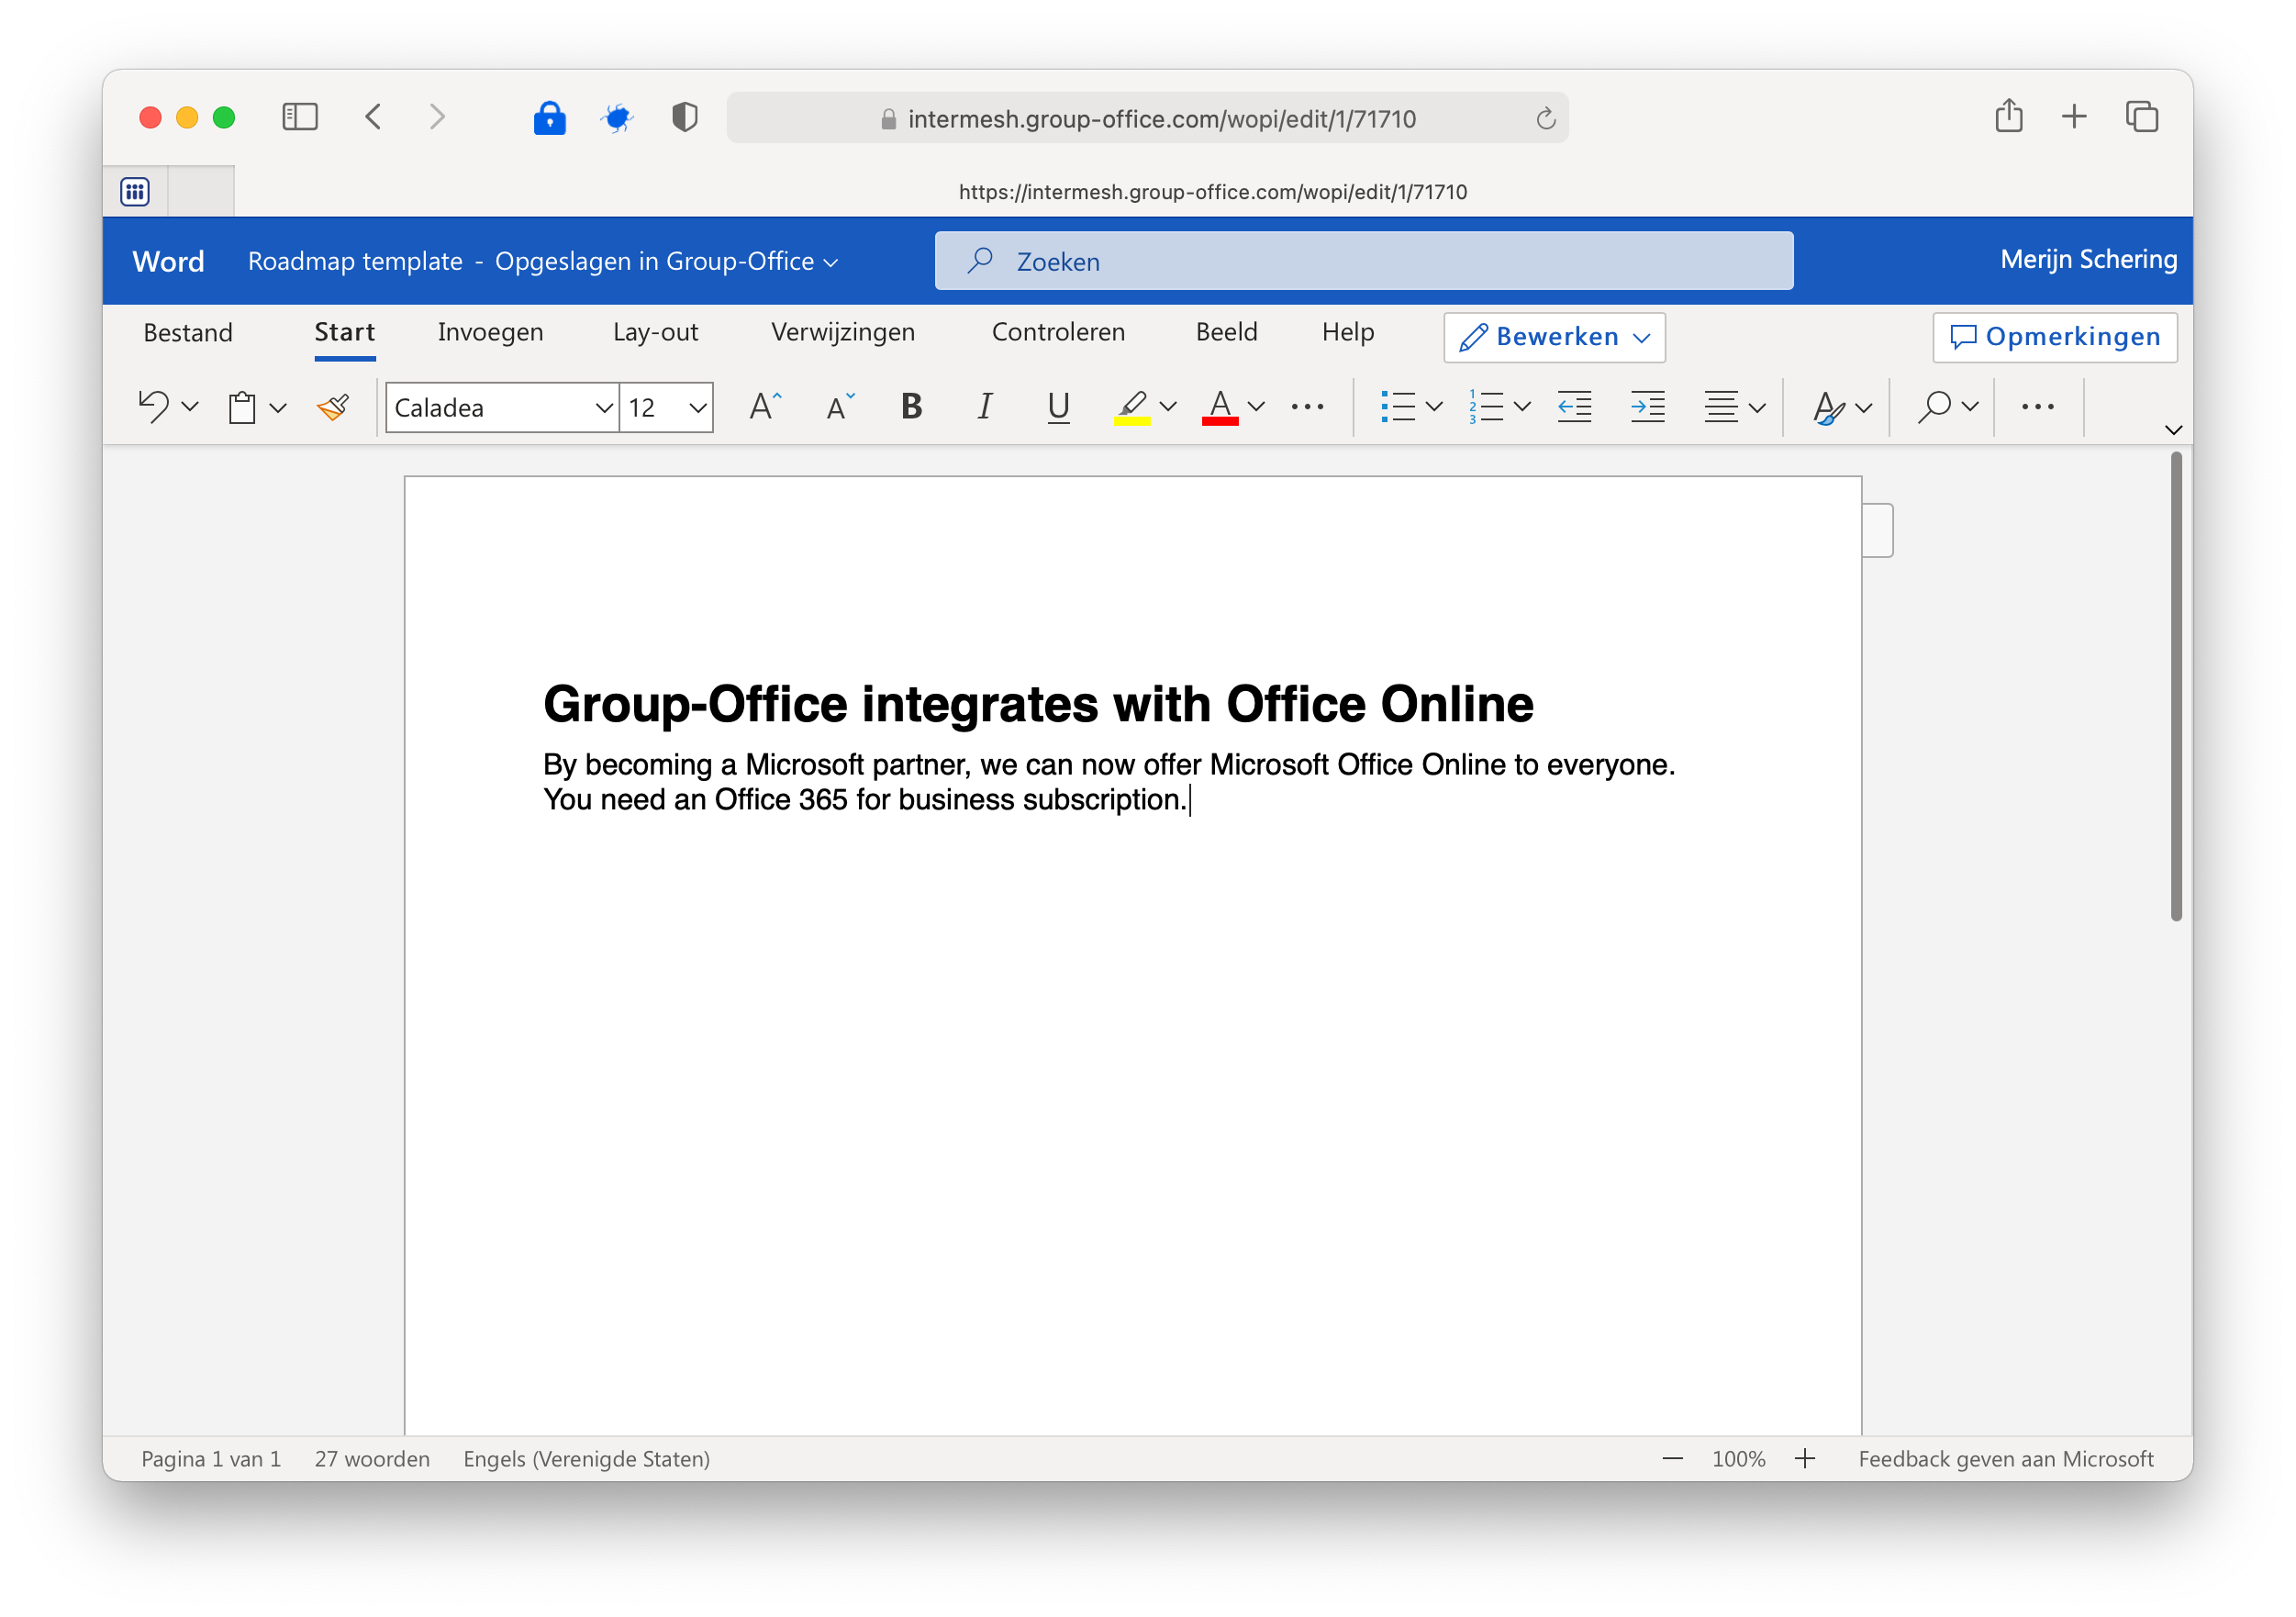Open more font formatting options ellipsis
The image size is (2296, 1617).
point(1307,407)
